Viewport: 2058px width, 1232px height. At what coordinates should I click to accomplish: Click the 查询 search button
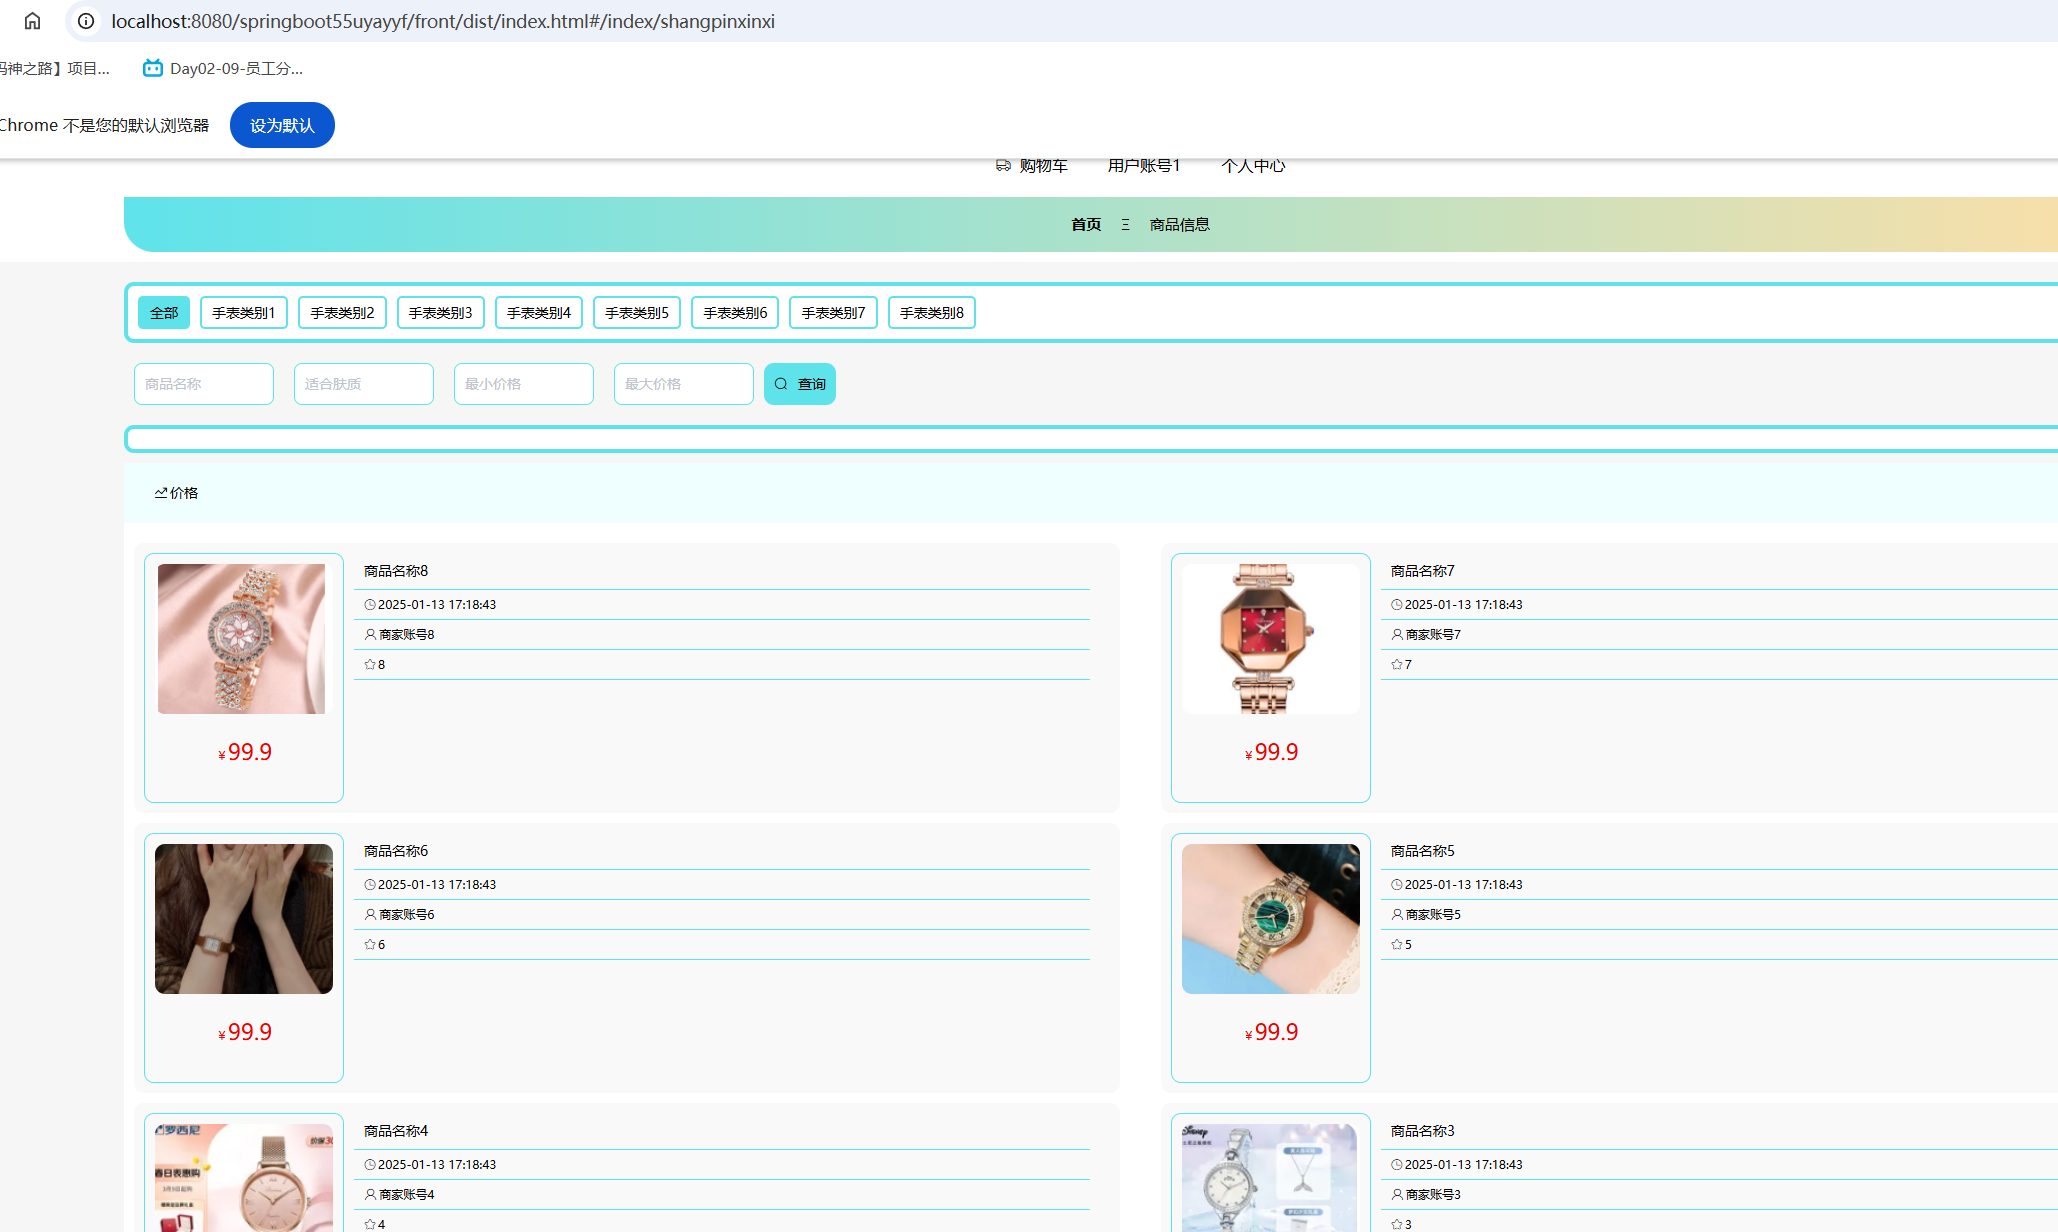799,384
